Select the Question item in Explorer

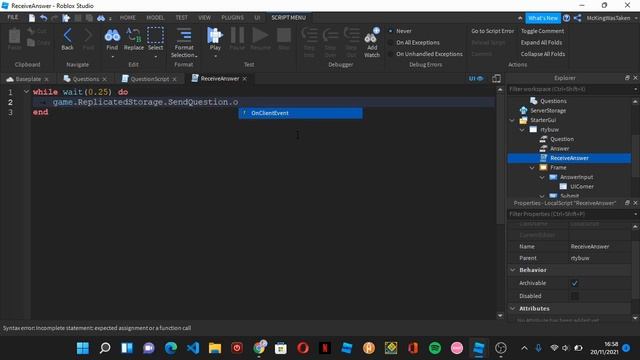[562, 139]
